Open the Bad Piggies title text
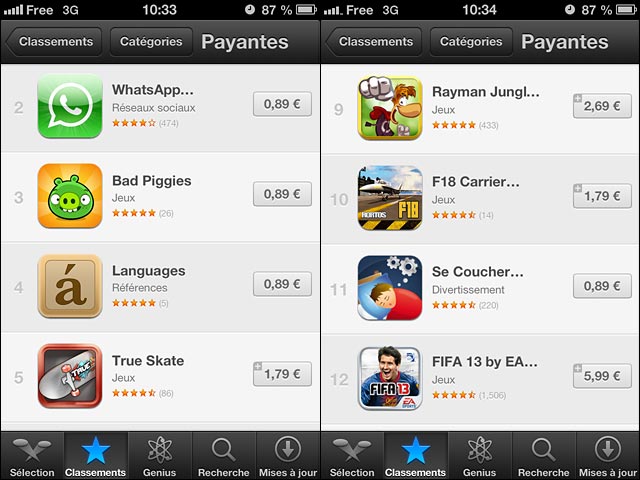This screenshot has width=640, height=480. pyautogui.click(x=151, y=180)
